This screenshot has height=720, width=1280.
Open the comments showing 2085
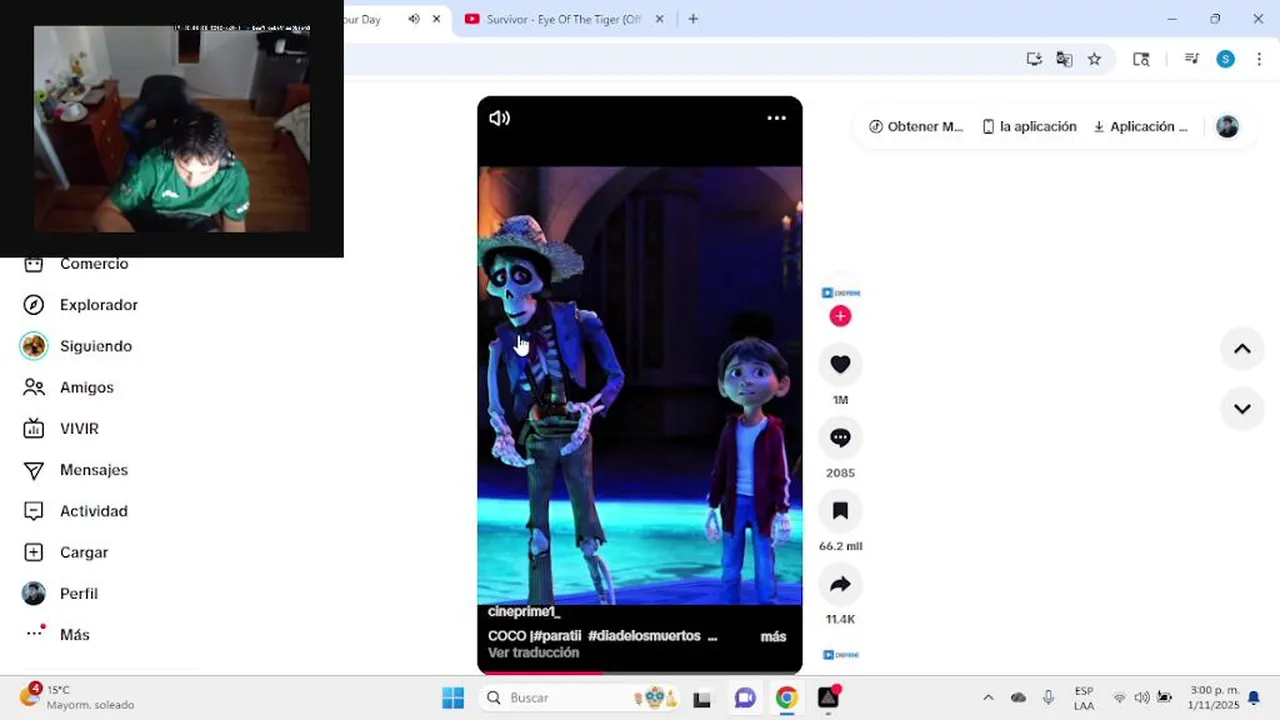(x=840, y=438)
